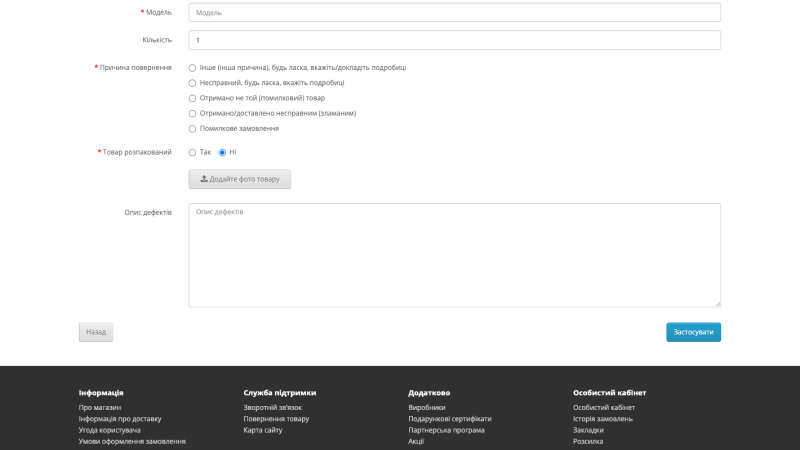Submit form with Застосувати button

coord(693,332)
